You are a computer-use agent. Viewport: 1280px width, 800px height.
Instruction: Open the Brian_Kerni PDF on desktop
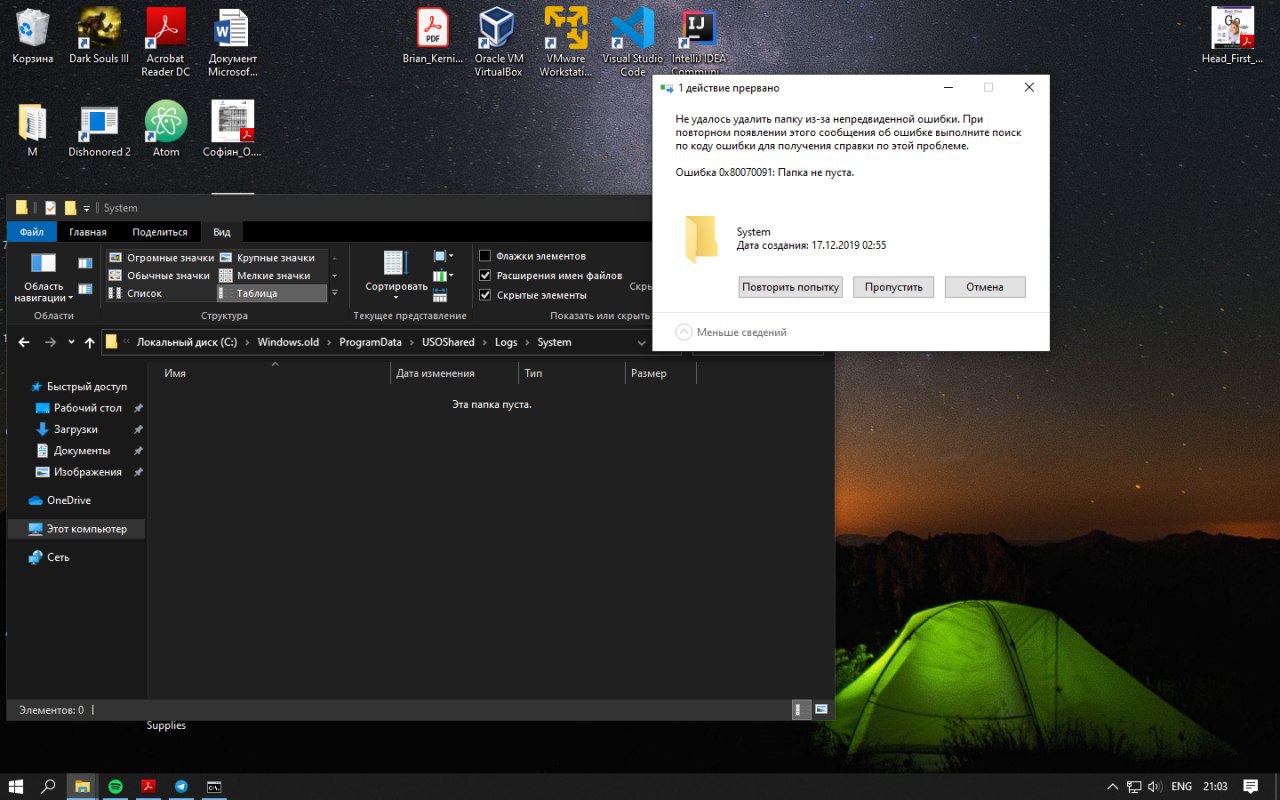[433, 36]
